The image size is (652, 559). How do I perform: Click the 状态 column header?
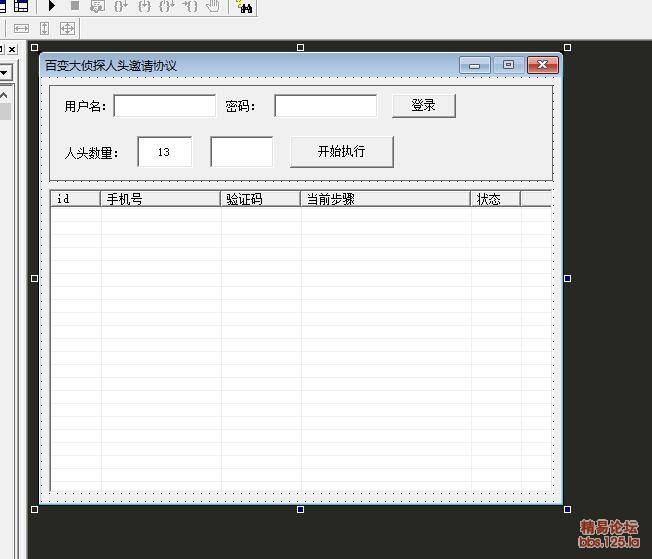(x=496, y=199)
